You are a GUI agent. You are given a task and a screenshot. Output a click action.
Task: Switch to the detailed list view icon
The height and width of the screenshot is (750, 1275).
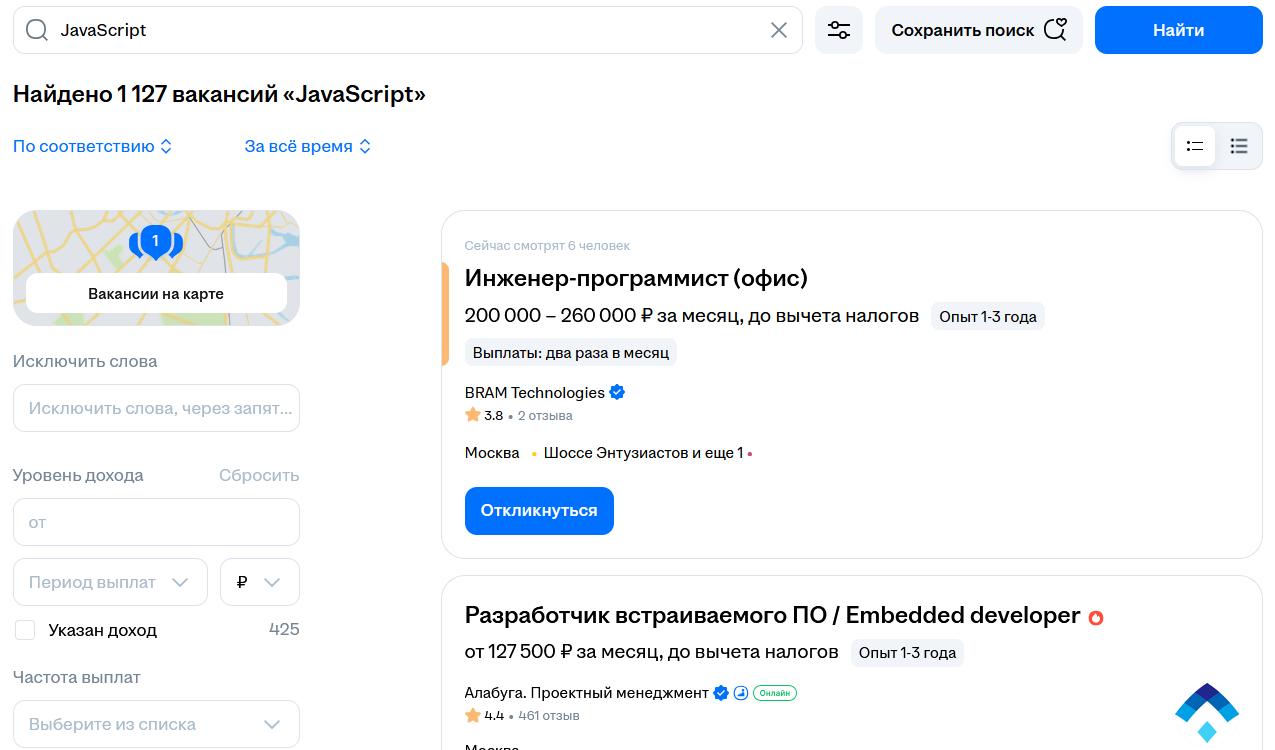pyautogui.click(x=1238, y=145)
